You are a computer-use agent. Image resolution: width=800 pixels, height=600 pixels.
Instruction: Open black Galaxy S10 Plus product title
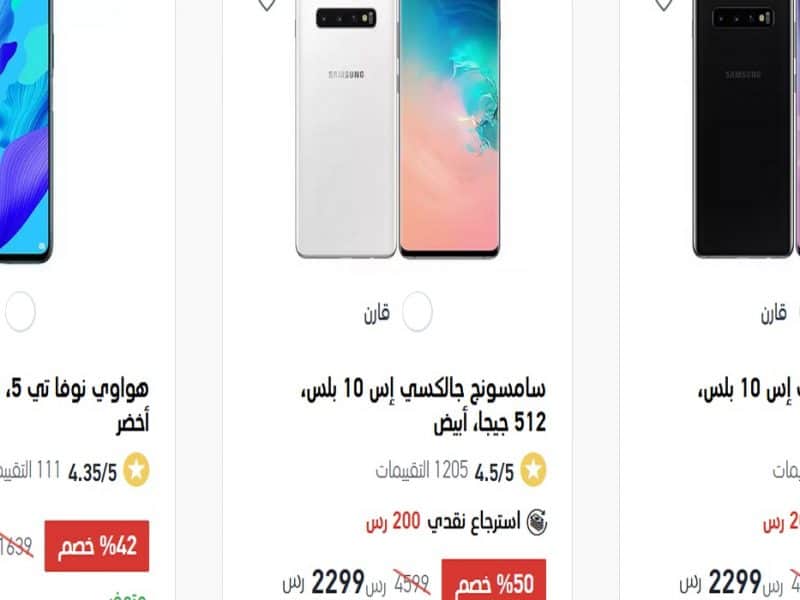pyautogui.click(x=748, y=390)
